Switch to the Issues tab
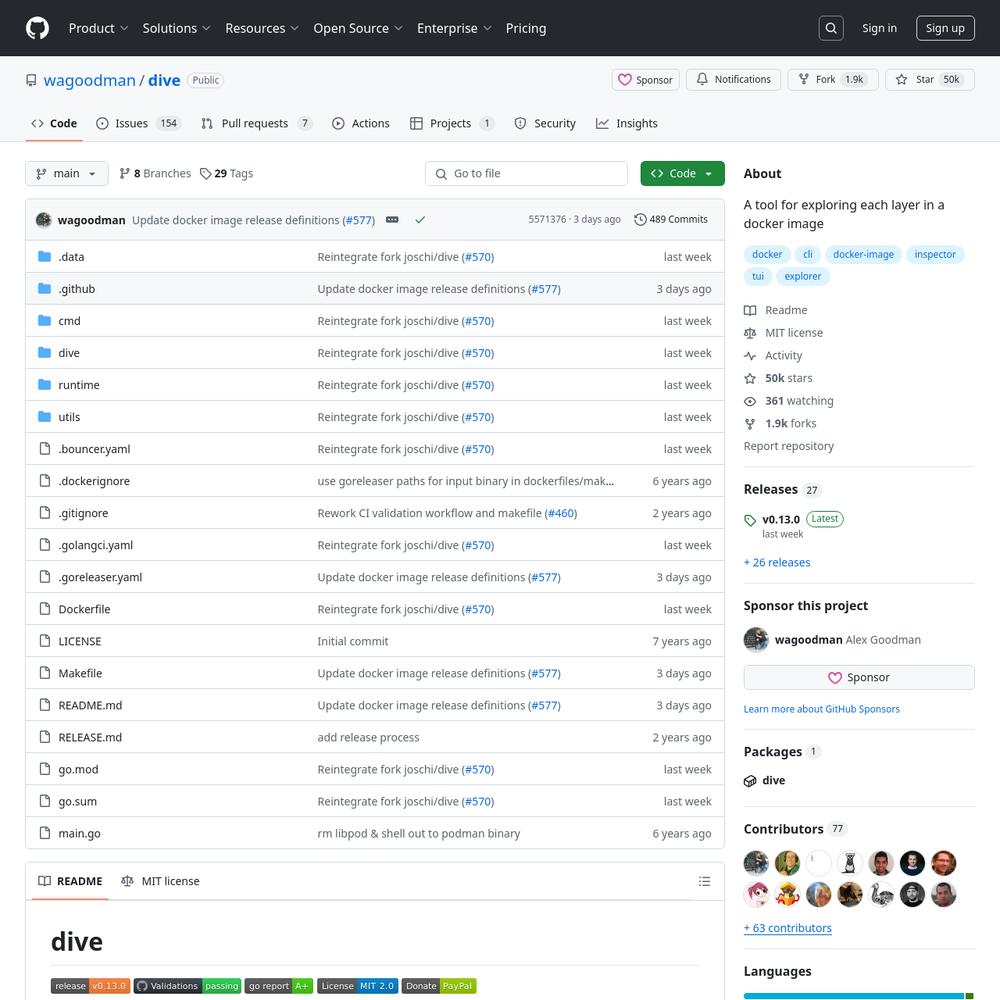This screenshot has height=1000, width=1000. pos(138,124)
